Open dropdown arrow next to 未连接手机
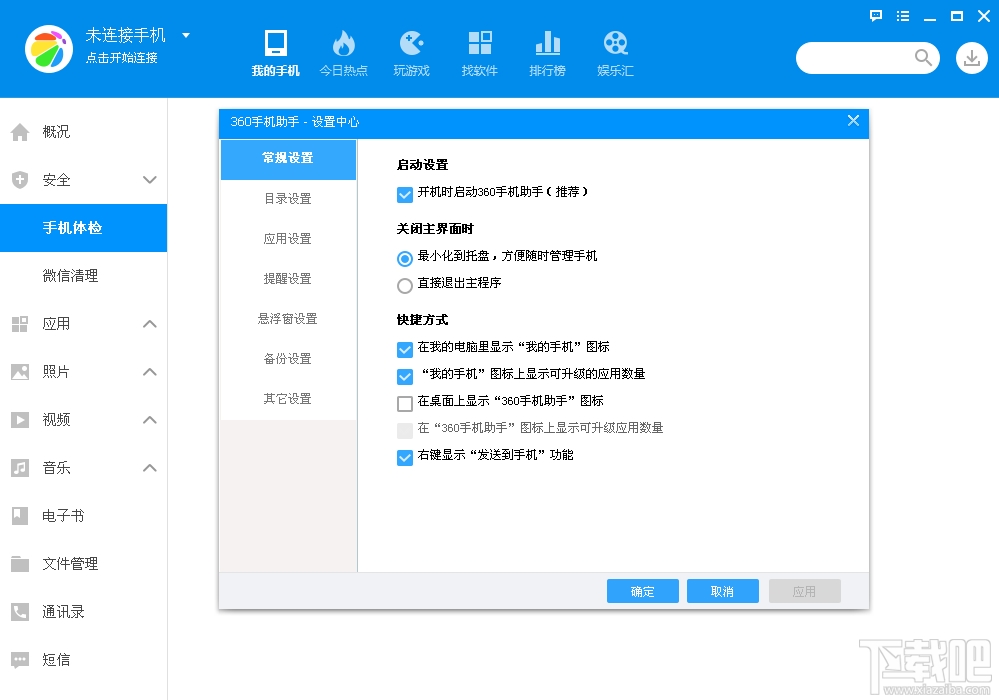Screen dimensions: 999x700 [x=186, y=35]
